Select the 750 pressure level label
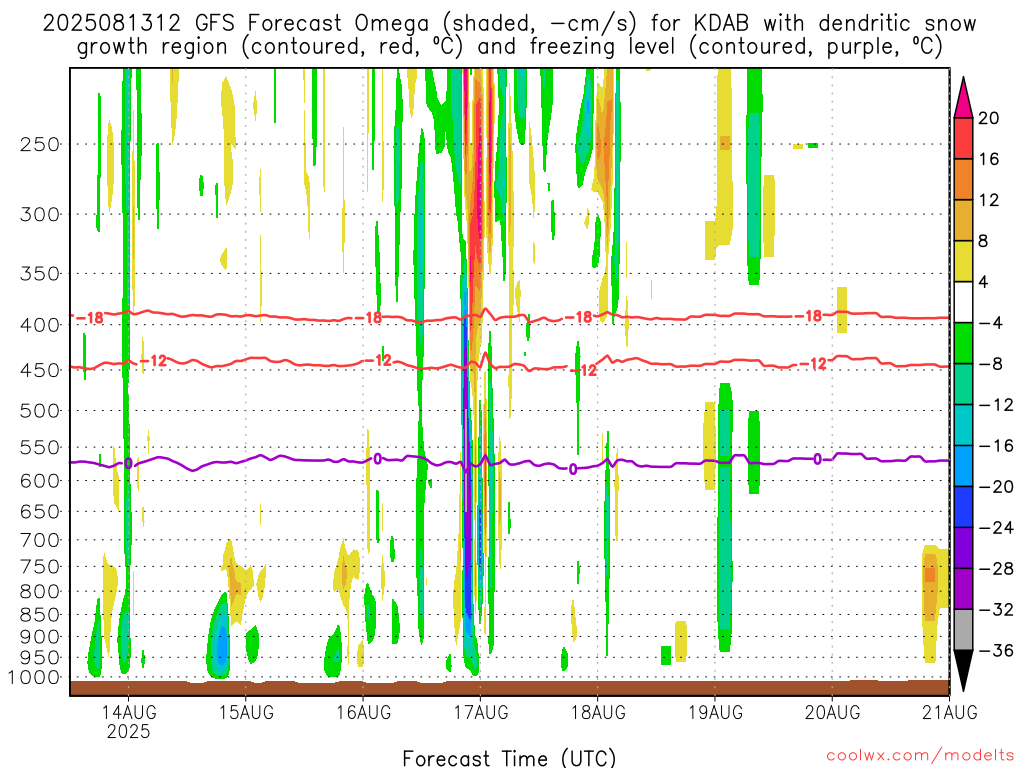 [x=40, y=567]
